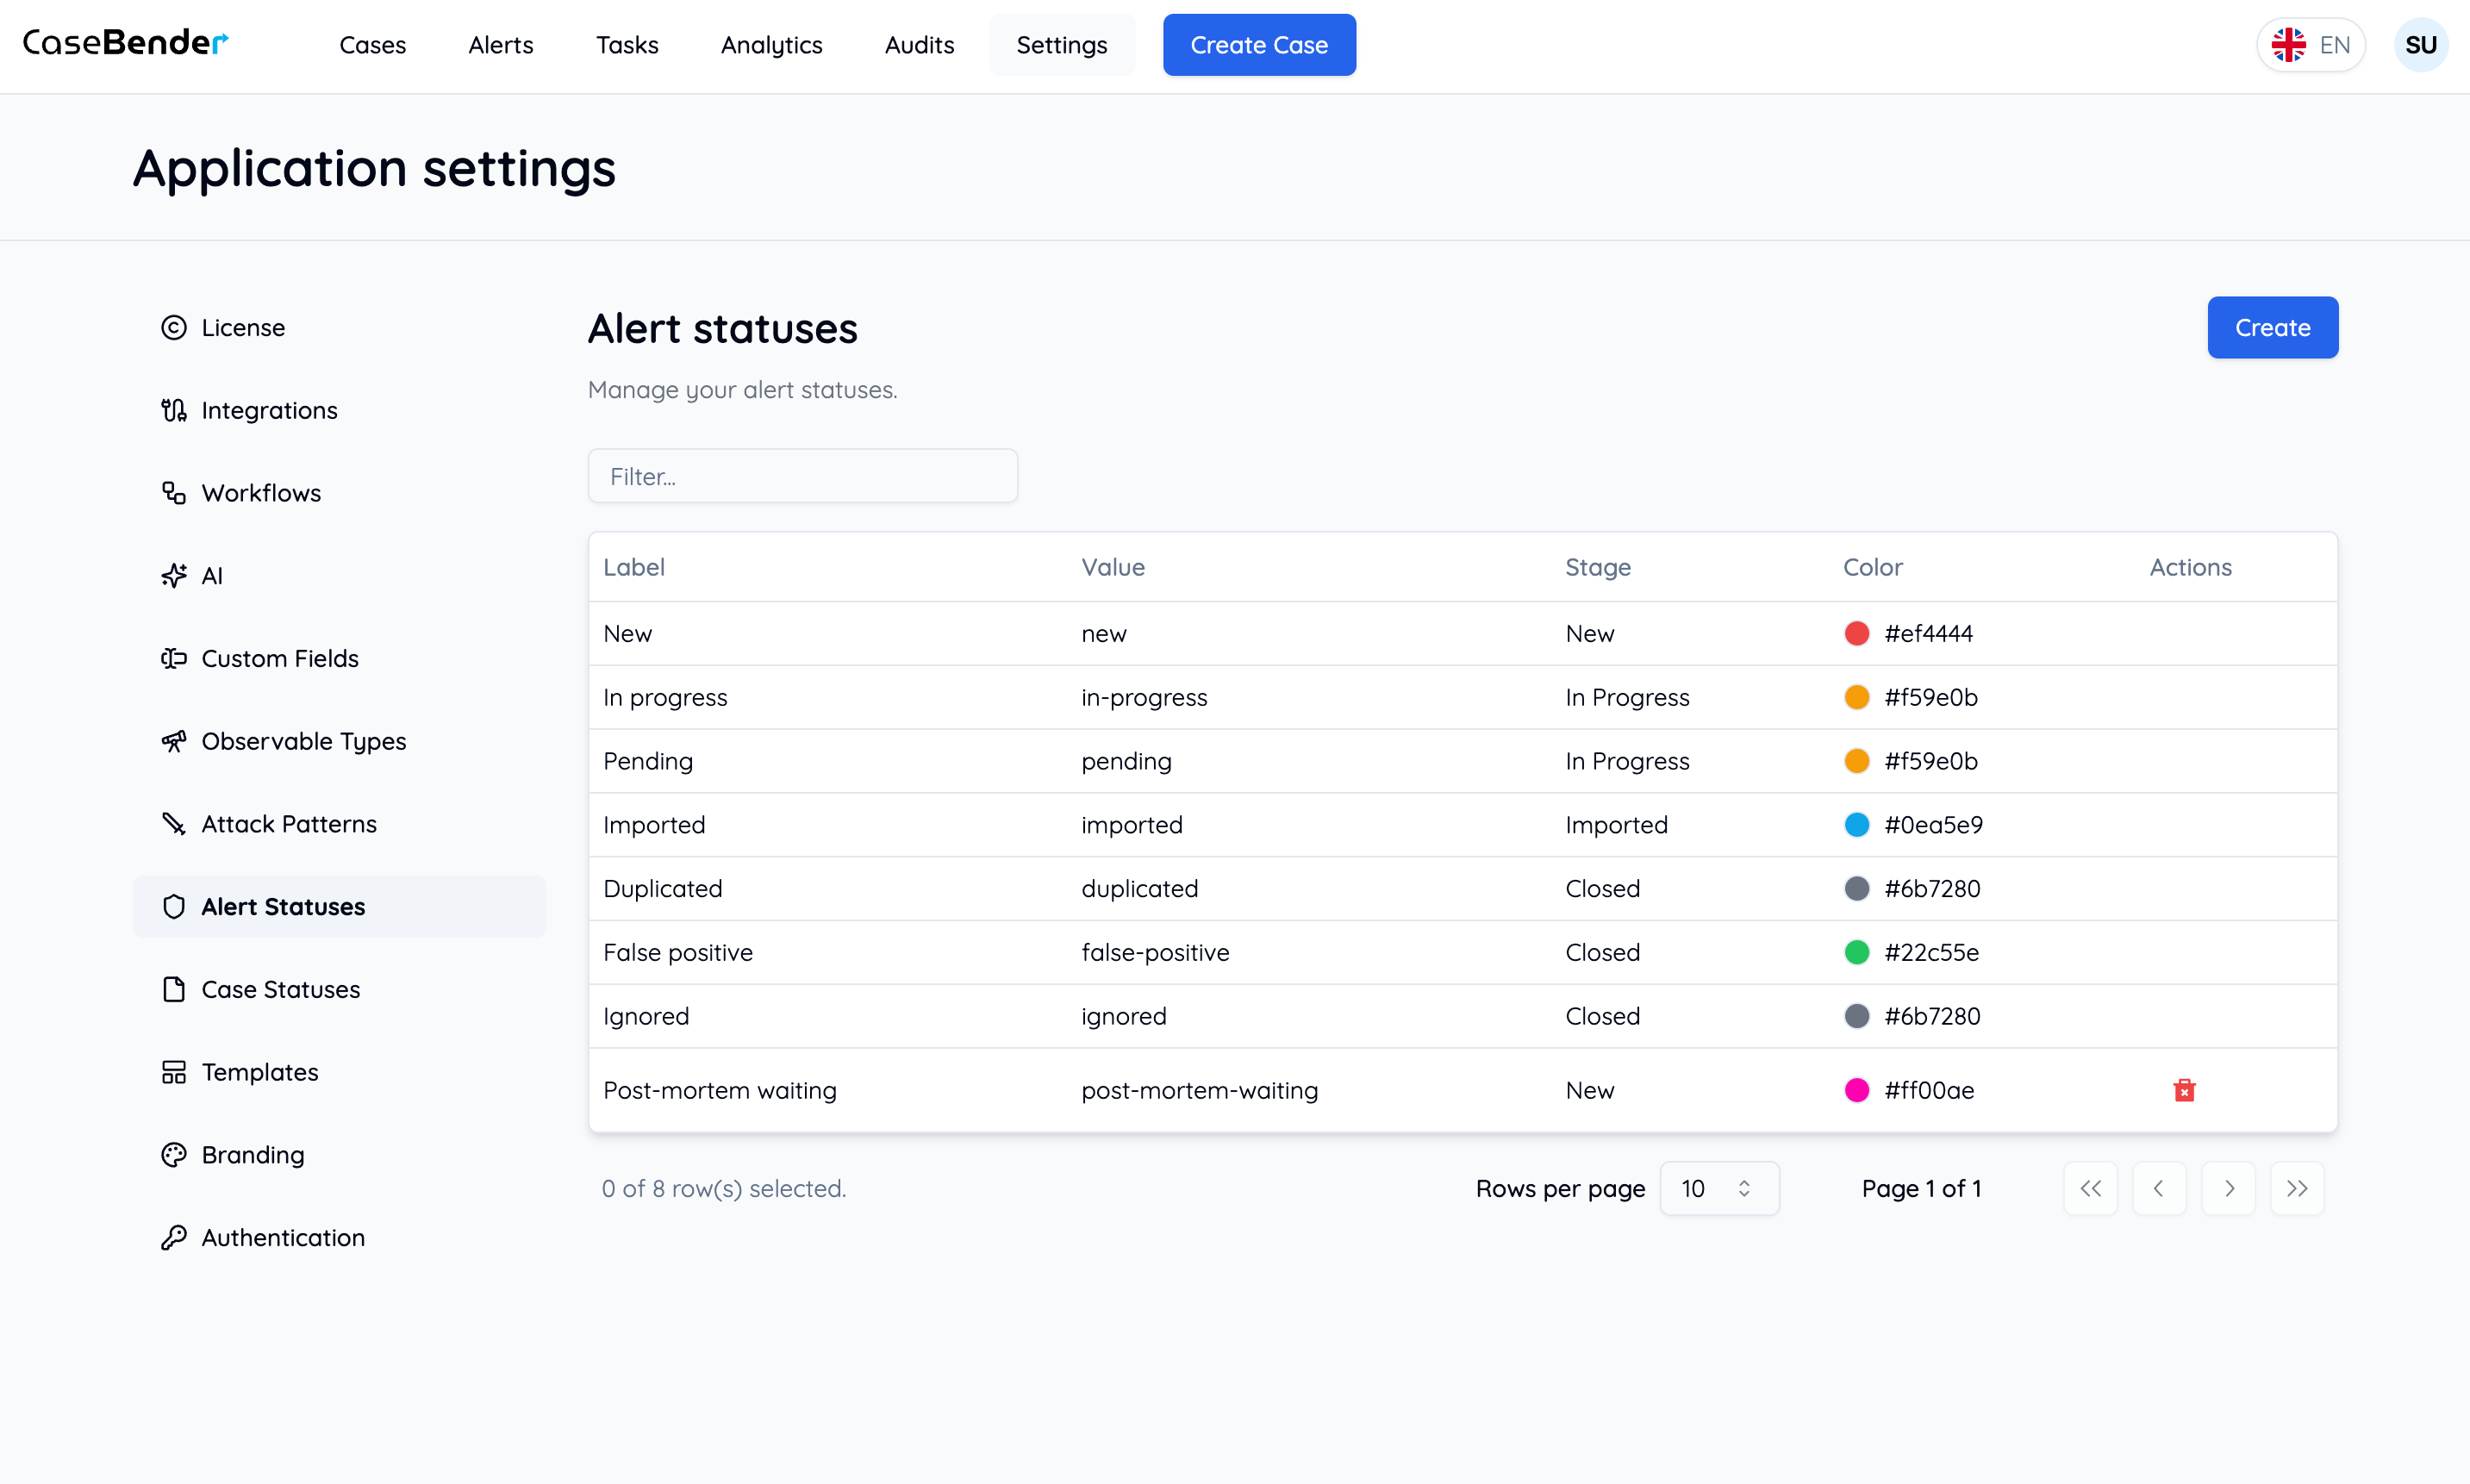Select the Authentication key icon

(x=174, y=1237)
